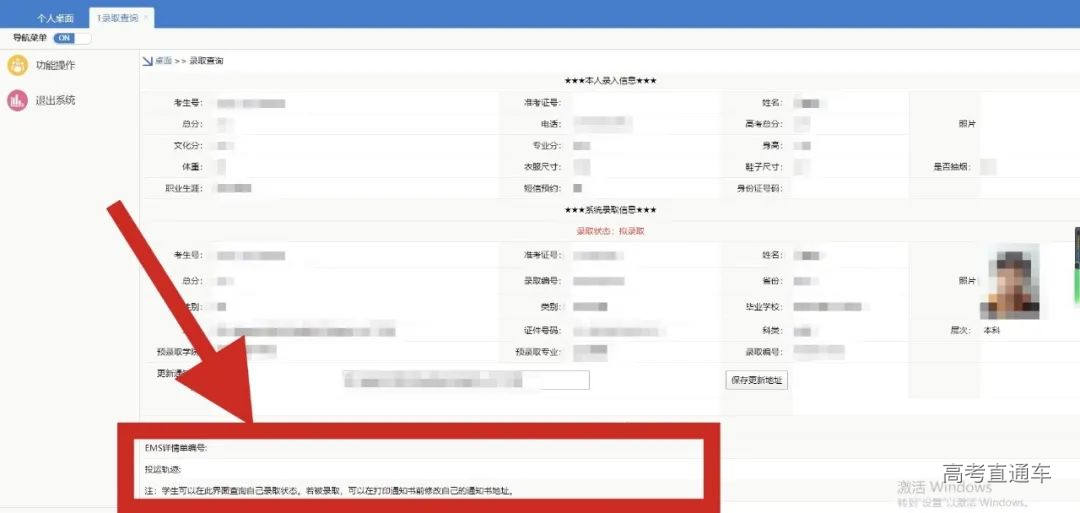Viewport: 1080px width, 513px height.
Task: Open the candidate photo thumbnail
Action: pos(1012,283)
